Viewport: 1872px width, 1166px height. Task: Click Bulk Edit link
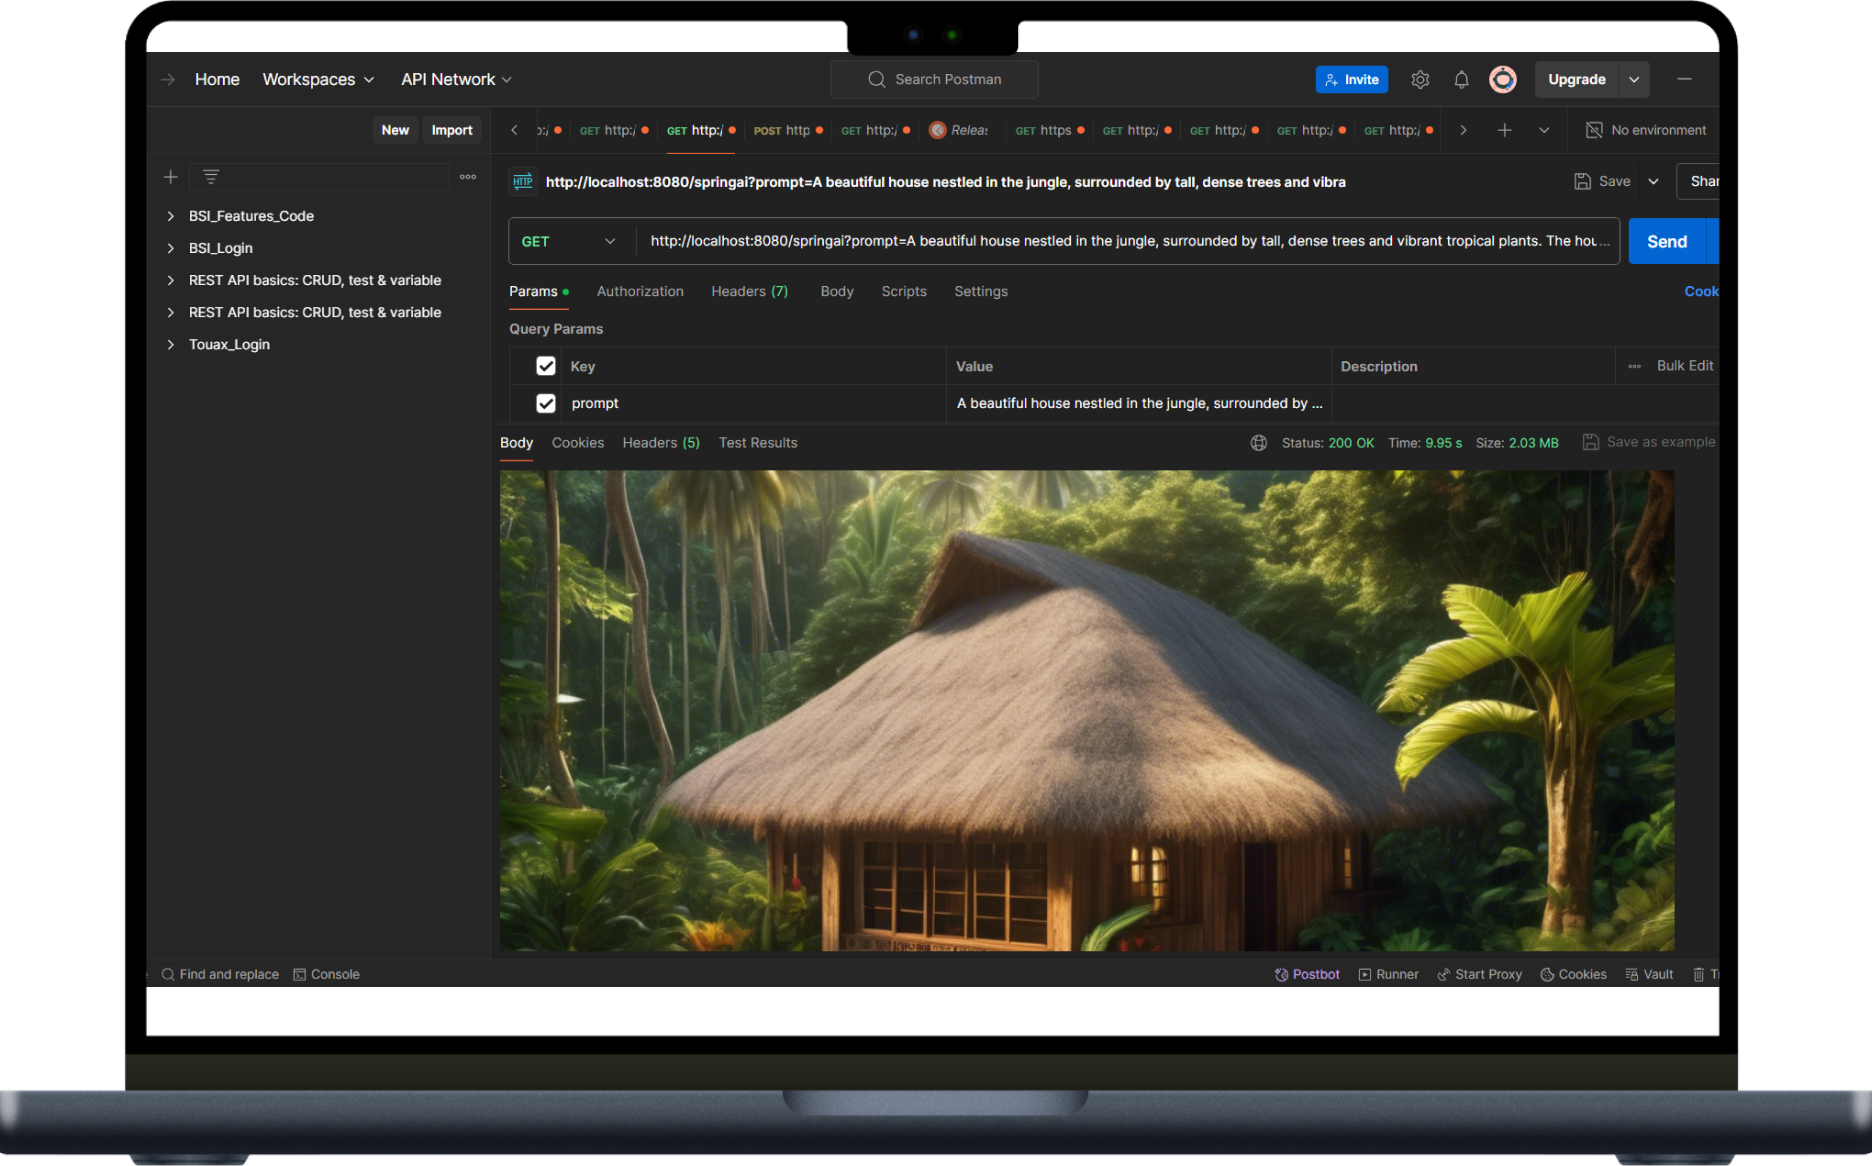click(x=1685, y=366)
